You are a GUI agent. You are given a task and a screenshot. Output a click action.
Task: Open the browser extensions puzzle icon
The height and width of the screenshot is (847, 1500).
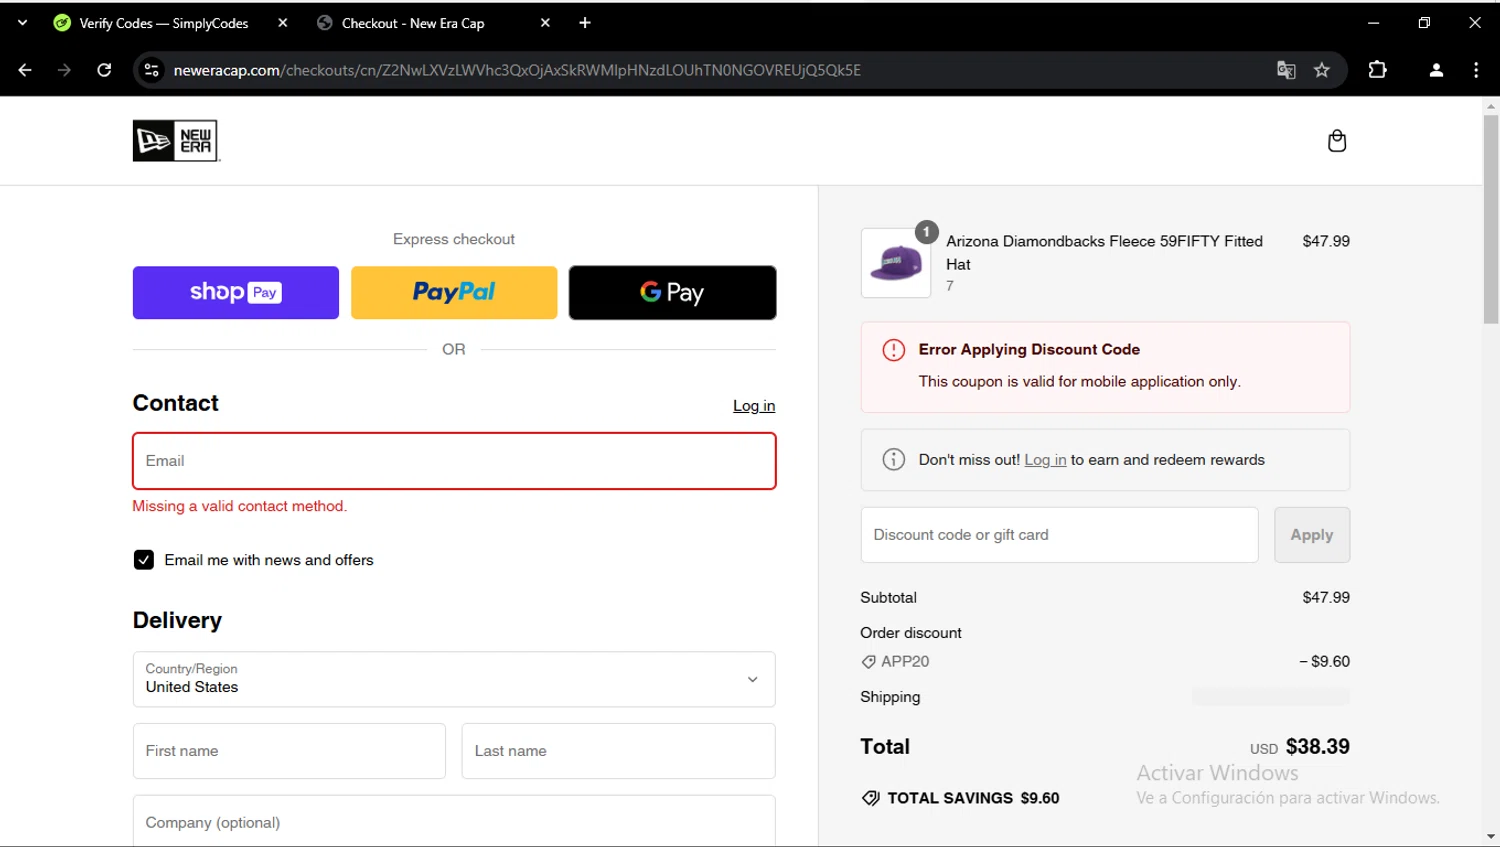pyautogui.click(x=1377, y=70)
